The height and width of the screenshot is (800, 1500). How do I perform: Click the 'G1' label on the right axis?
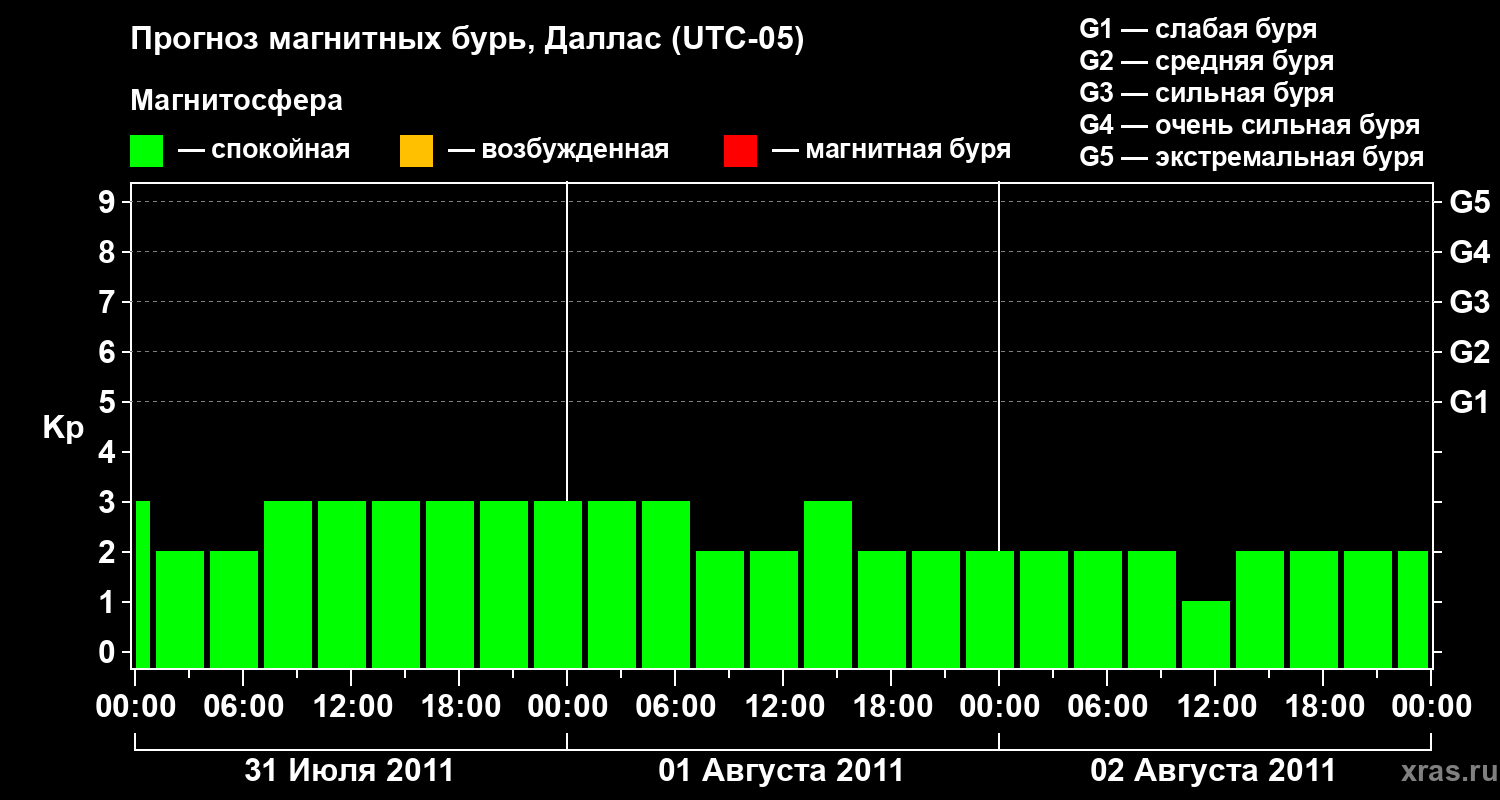1470,402
